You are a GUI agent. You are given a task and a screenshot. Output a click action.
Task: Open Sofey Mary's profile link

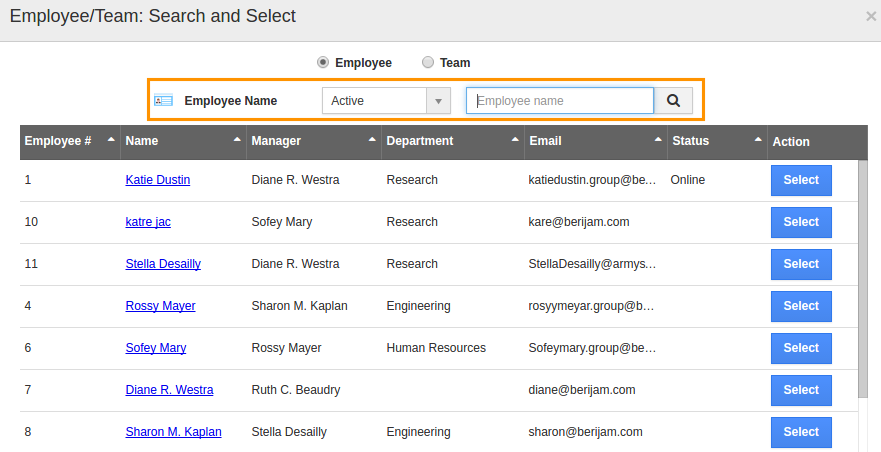click(156, 348)
